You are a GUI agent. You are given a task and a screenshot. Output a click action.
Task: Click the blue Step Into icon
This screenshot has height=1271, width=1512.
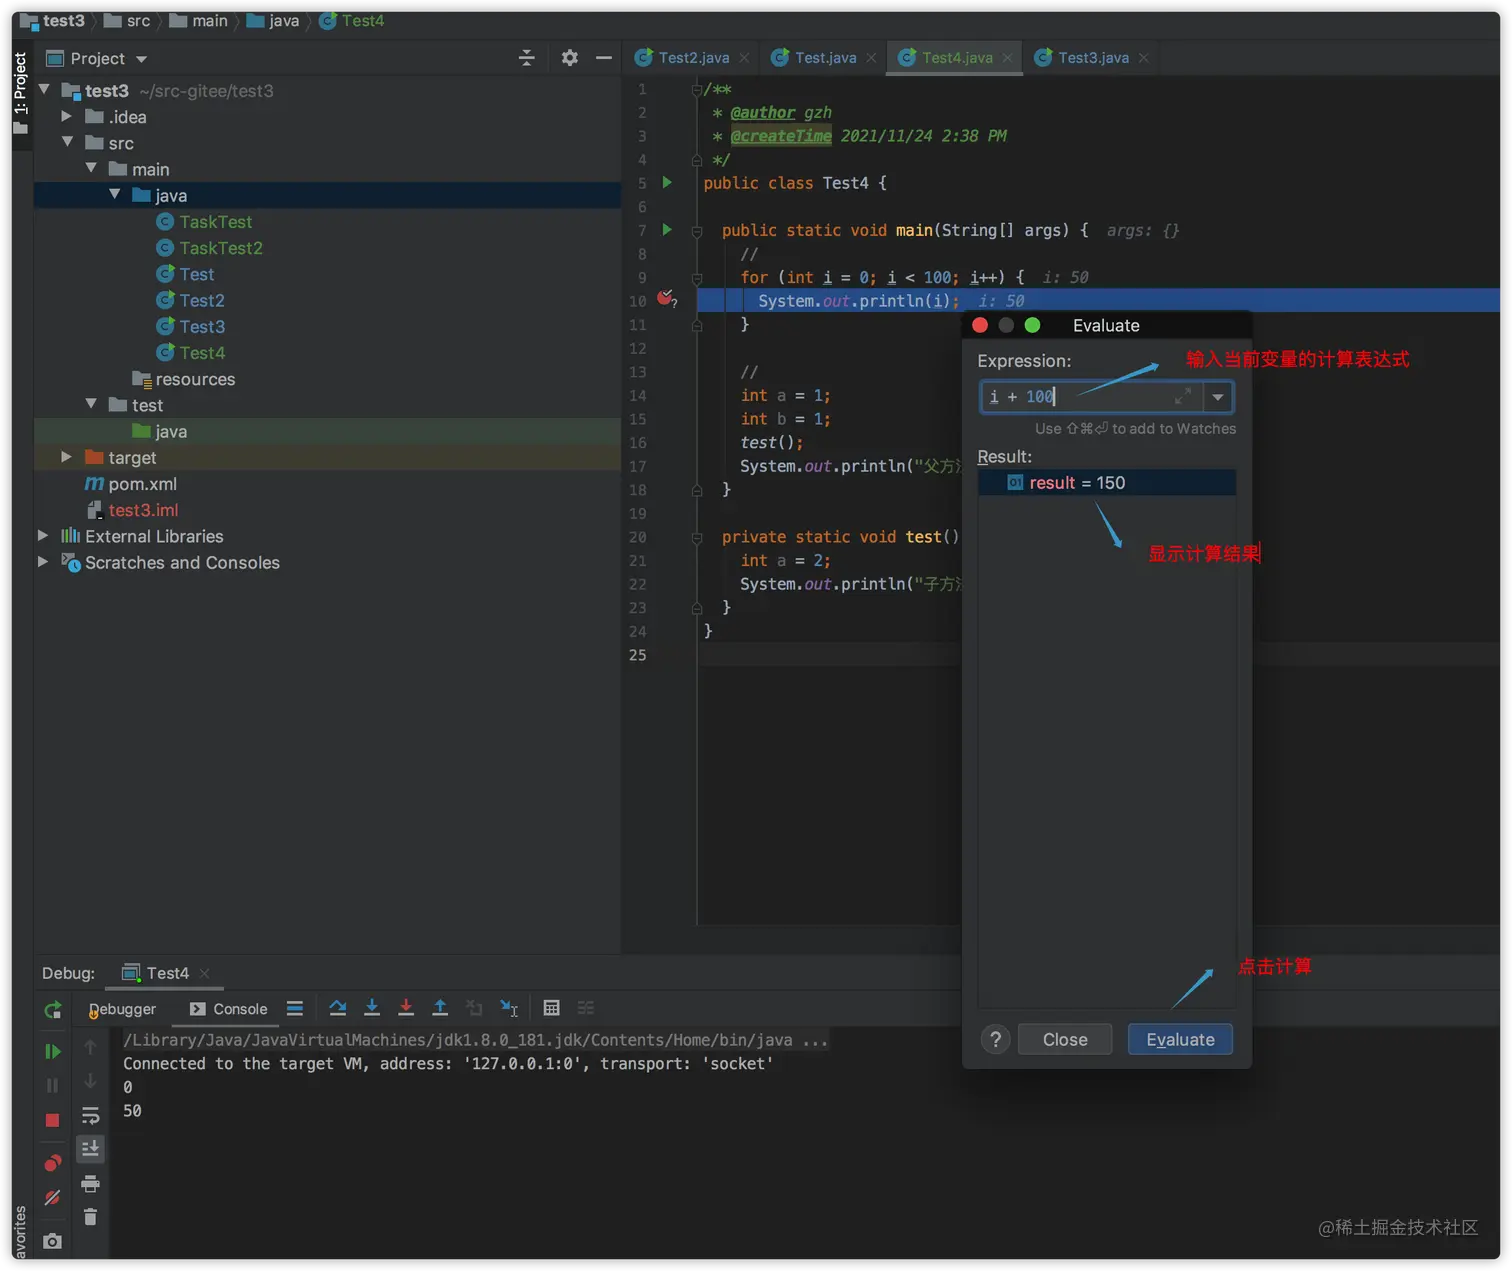pyautogui.click(x=372, y=1008)
